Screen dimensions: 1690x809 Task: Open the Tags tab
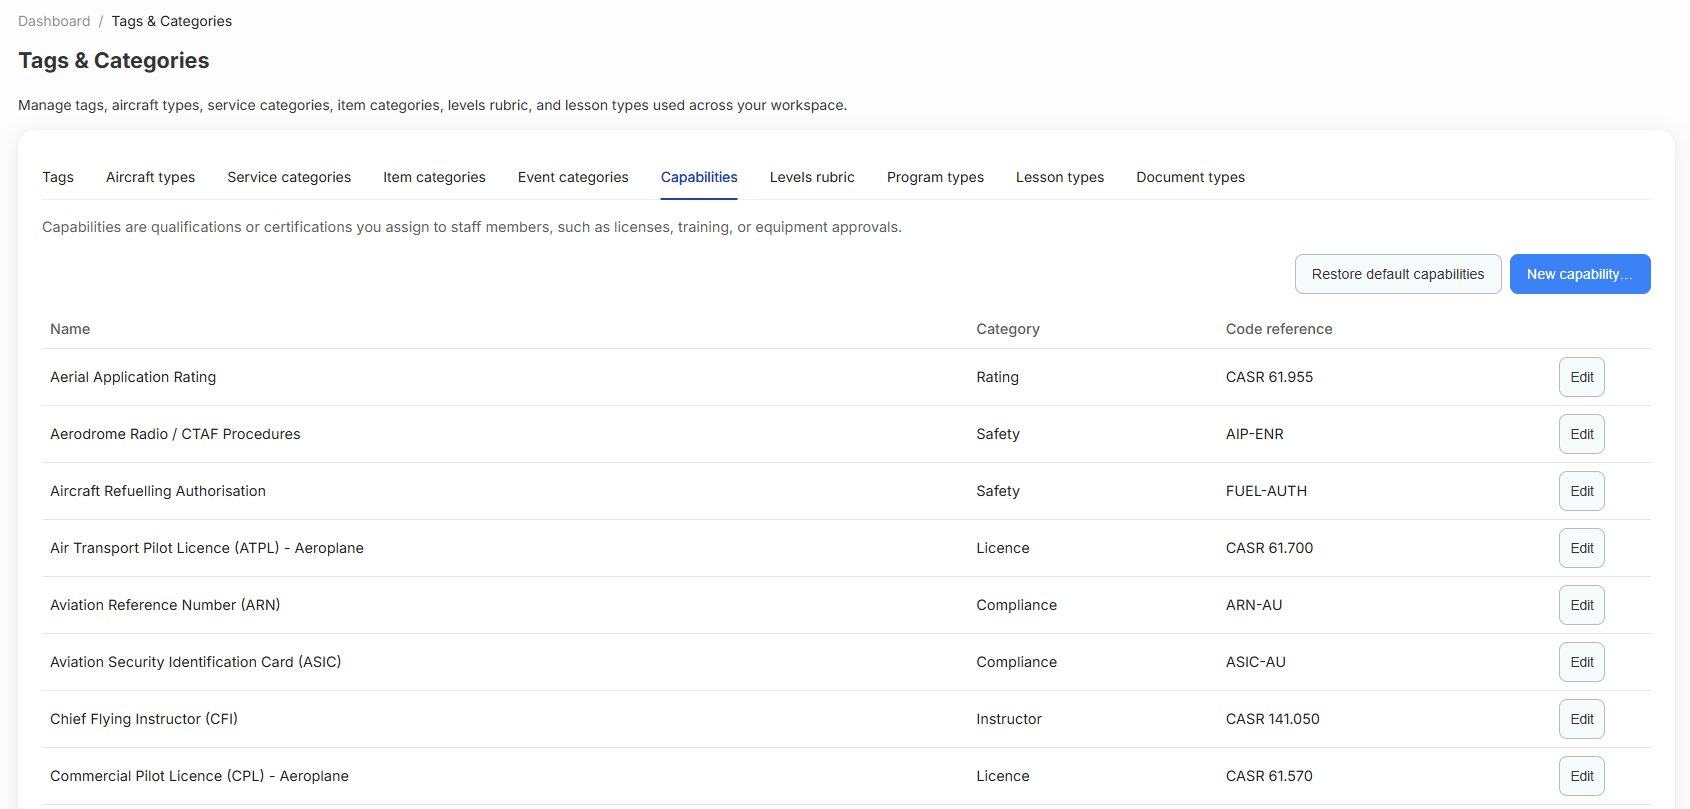[58, 177]
